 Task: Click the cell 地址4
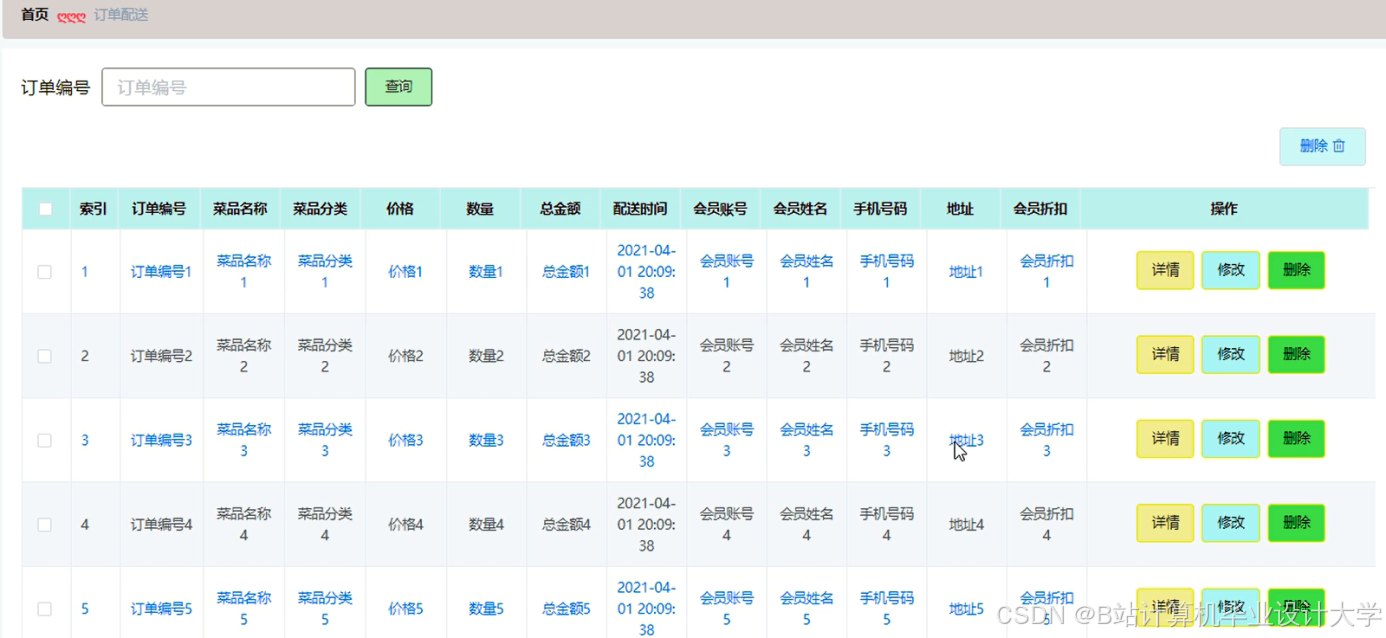[966, 524]
